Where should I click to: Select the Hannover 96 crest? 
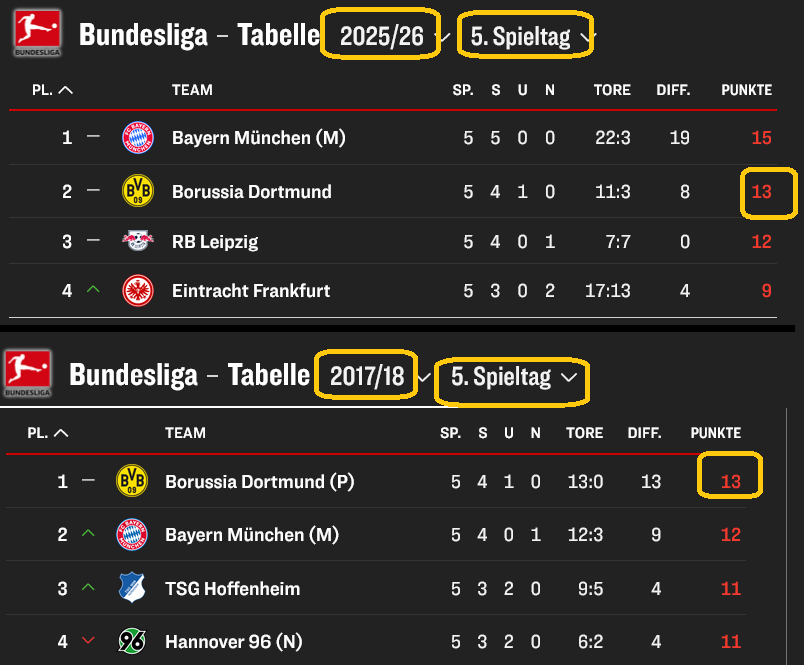pos(130,641)
